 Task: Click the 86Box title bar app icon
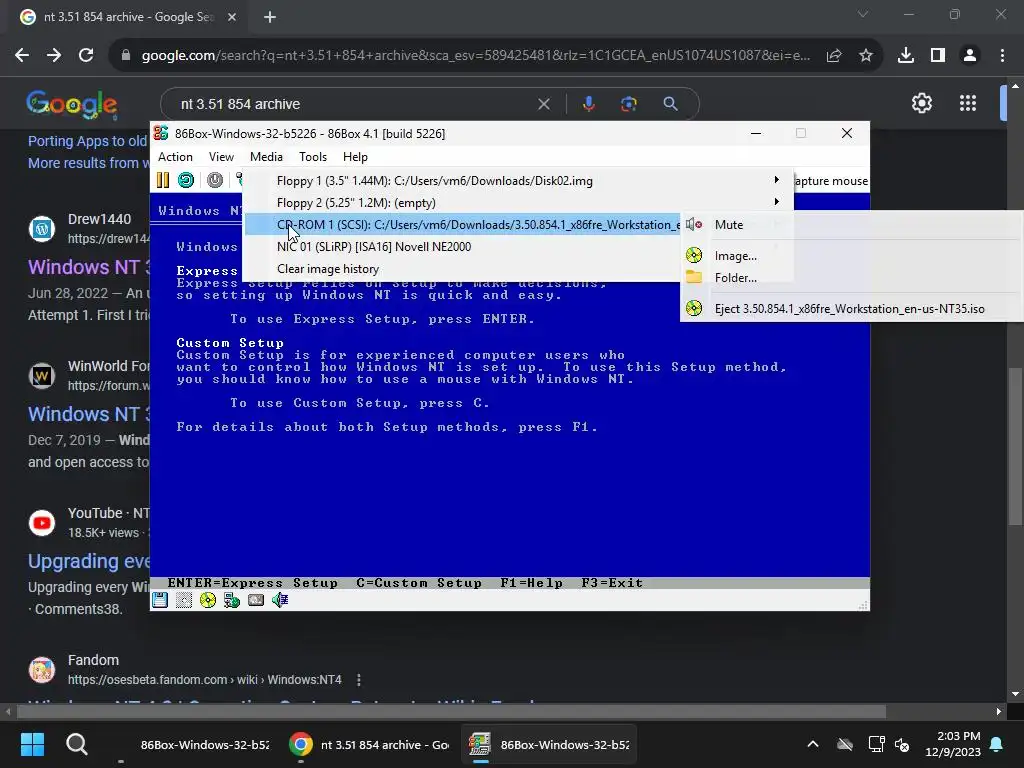pos(161,133)
